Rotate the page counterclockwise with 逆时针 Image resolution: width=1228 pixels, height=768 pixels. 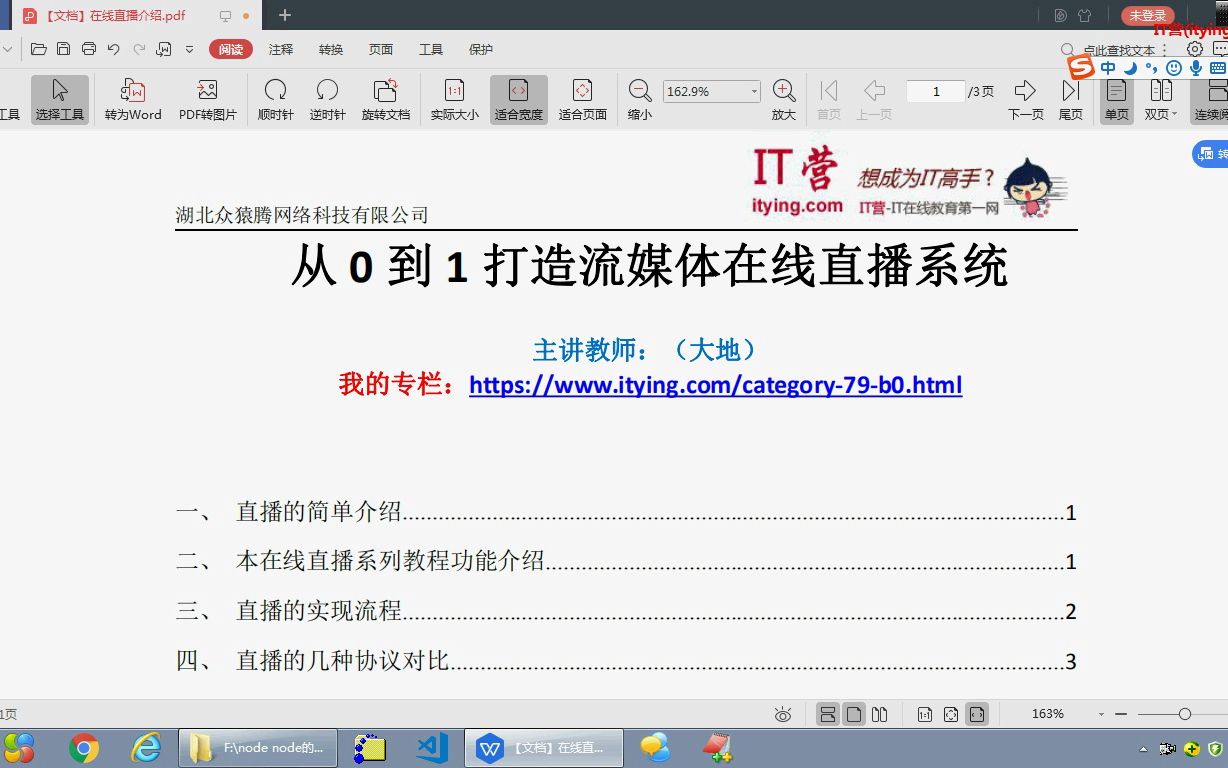tap(326, 97)
